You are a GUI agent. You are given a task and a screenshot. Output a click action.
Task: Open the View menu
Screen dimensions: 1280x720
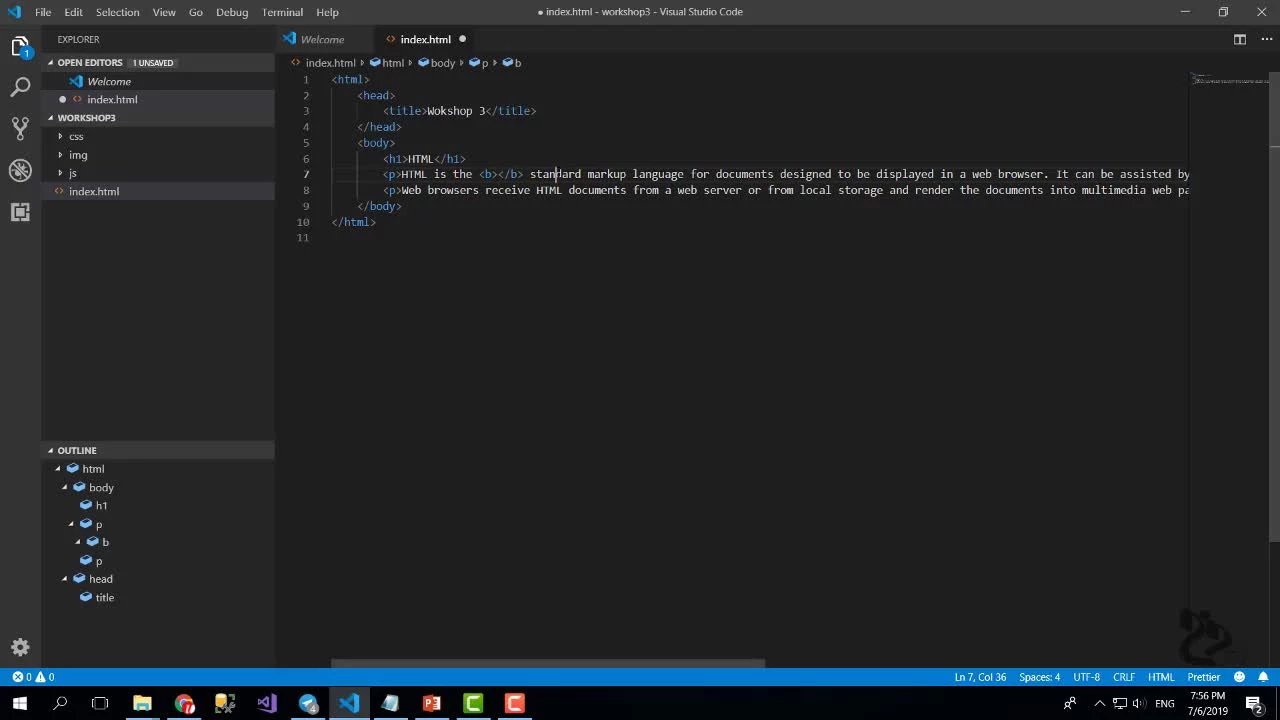pyautogui.click(x=164, y=12)
